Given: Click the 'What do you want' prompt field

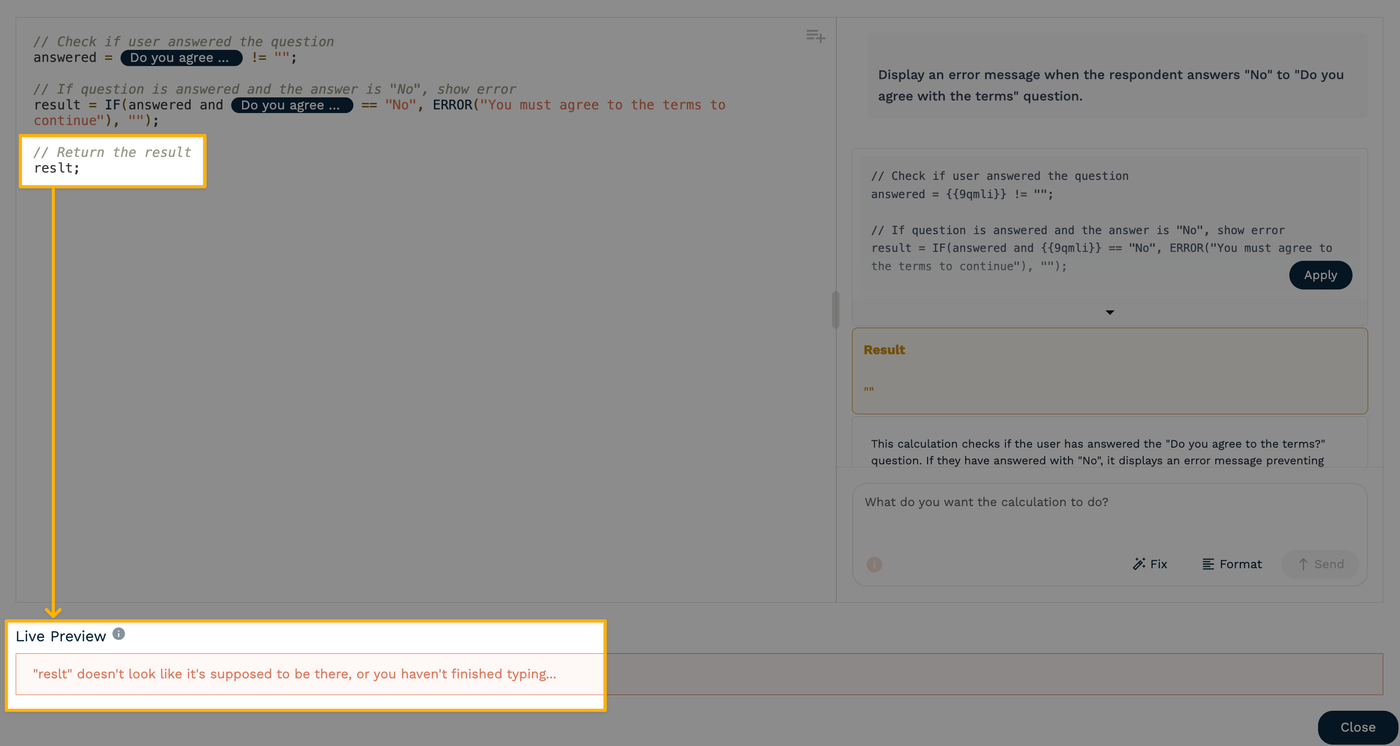Looking at the screenshot, I should click(x=1108, y=503).
